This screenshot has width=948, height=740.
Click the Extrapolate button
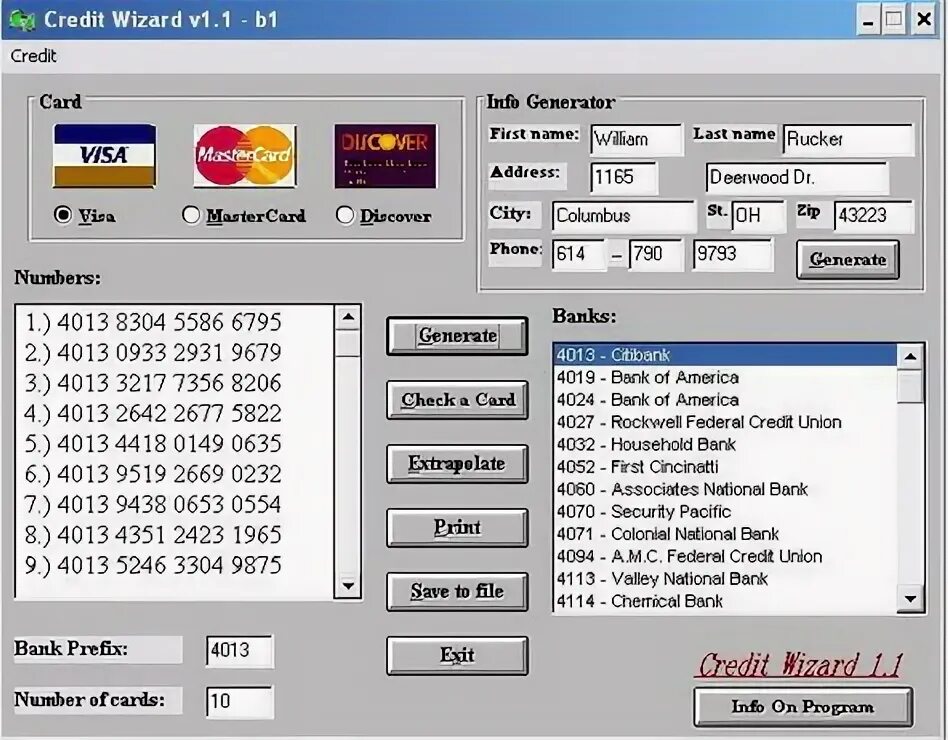tap(457, 464)
